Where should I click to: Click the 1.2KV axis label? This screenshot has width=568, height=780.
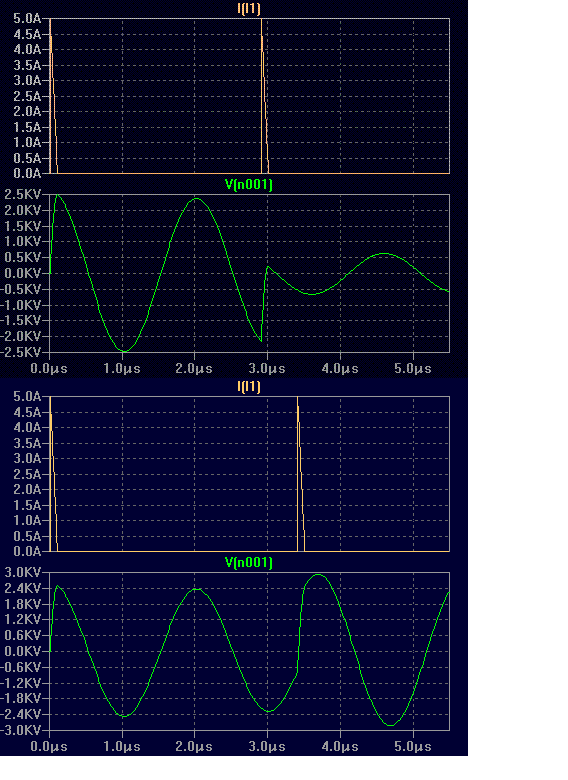pyautogui.click(x=22, y=620)
